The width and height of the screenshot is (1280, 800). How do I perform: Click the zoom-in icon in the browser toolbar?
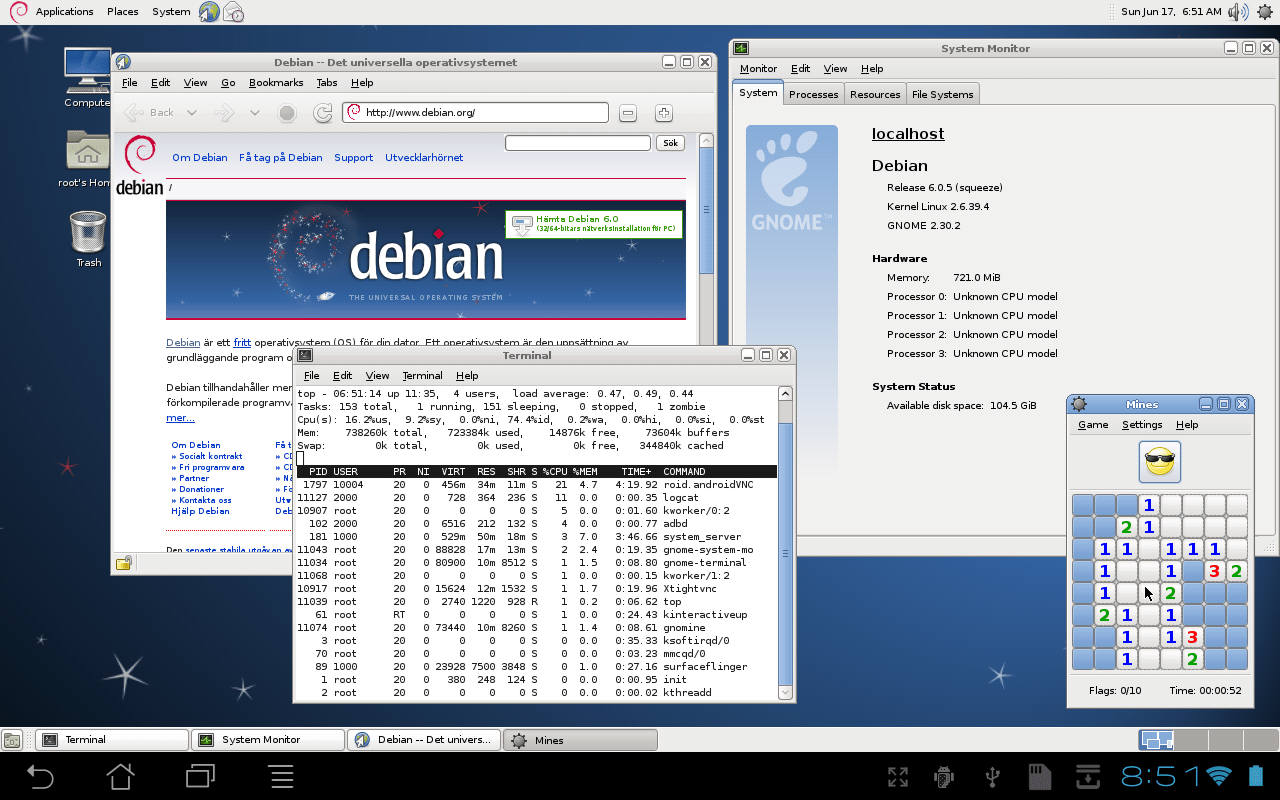click(663, 112)
